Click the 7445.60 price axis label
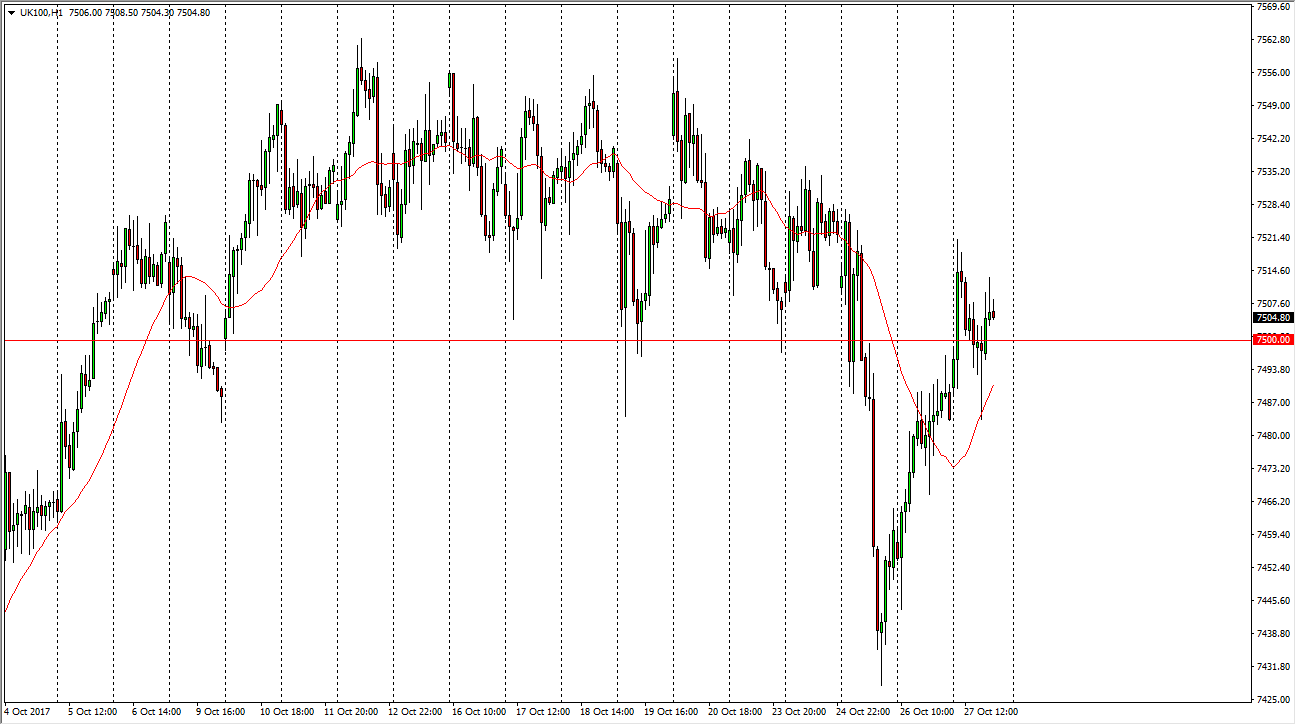The image size is (1296, 725). pyautogui.click(x=1272, y=600)
